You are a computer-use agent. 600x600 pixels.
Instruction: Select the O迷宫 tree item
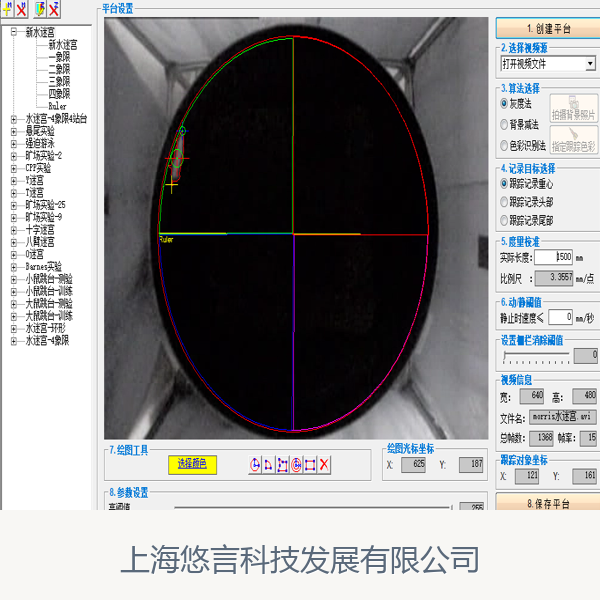pos(34,254)
